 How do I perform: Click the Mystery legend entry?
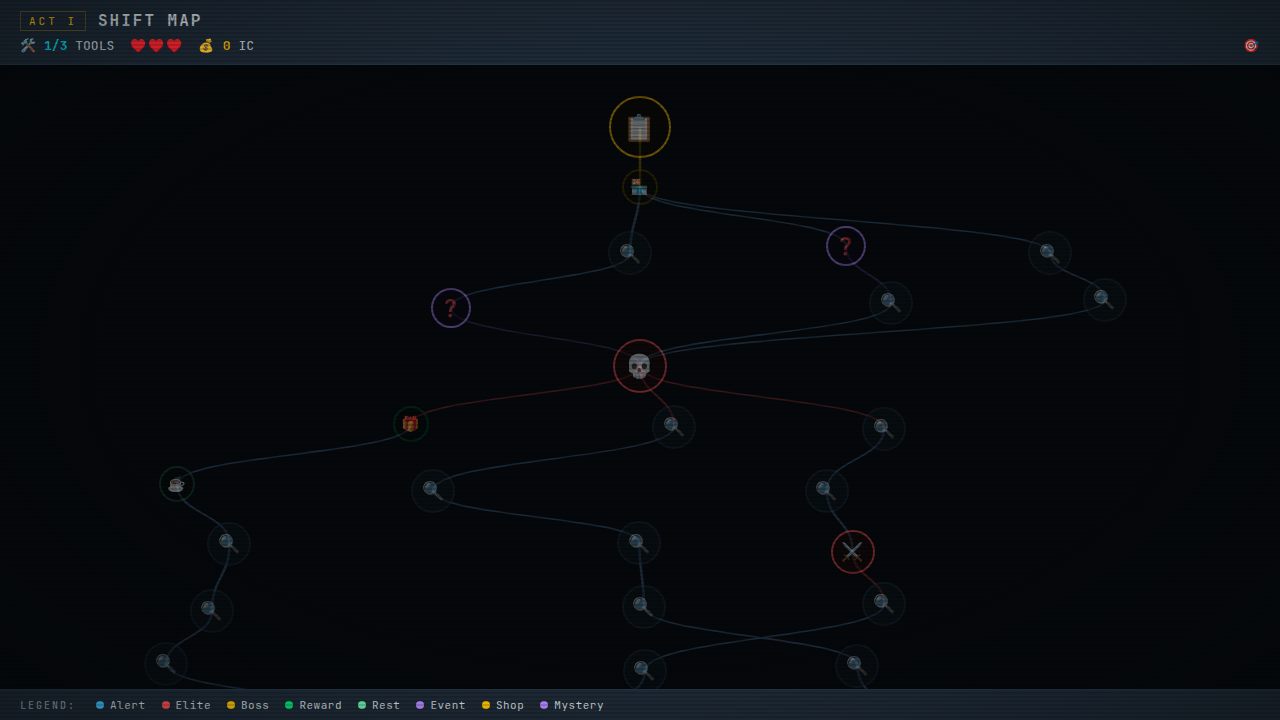point(572,705)
